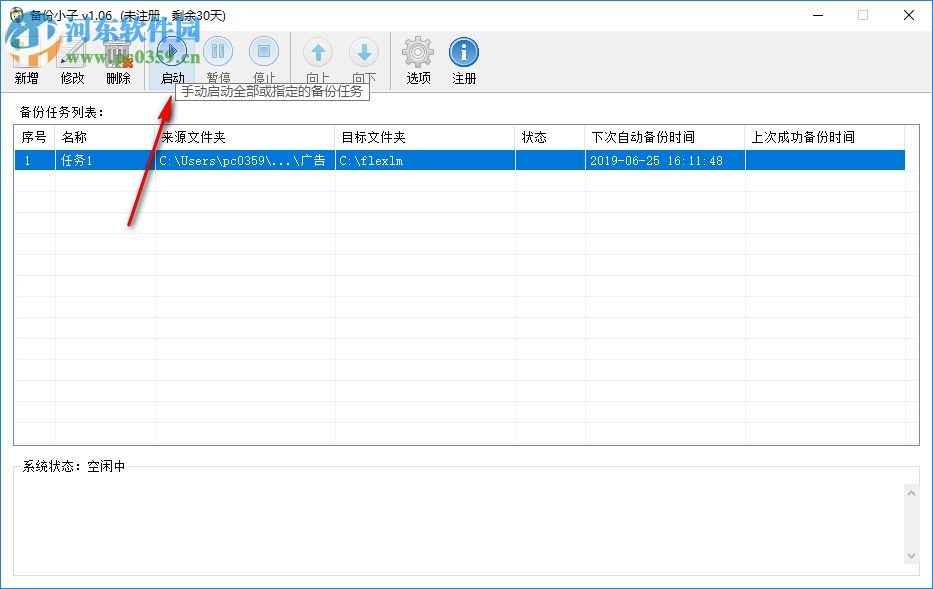Image resolution: width=933 pixels, height=589 pixels.
Task: Click the 注册 registration info icon
Action: click(463, 50)
